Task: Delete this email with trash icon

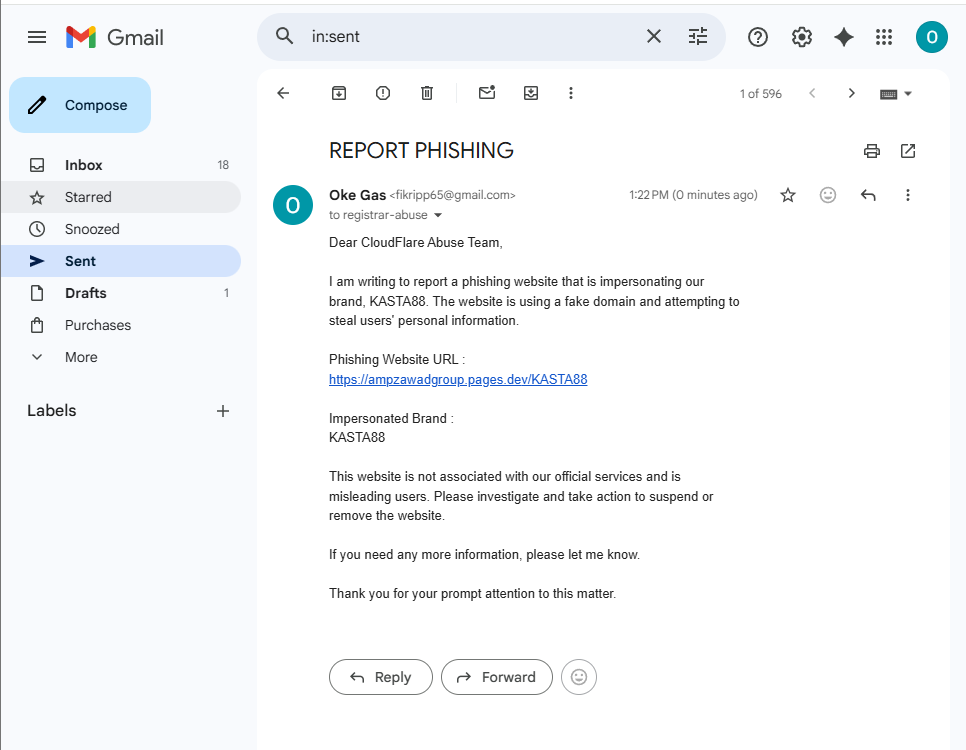Action: (427, 93)
